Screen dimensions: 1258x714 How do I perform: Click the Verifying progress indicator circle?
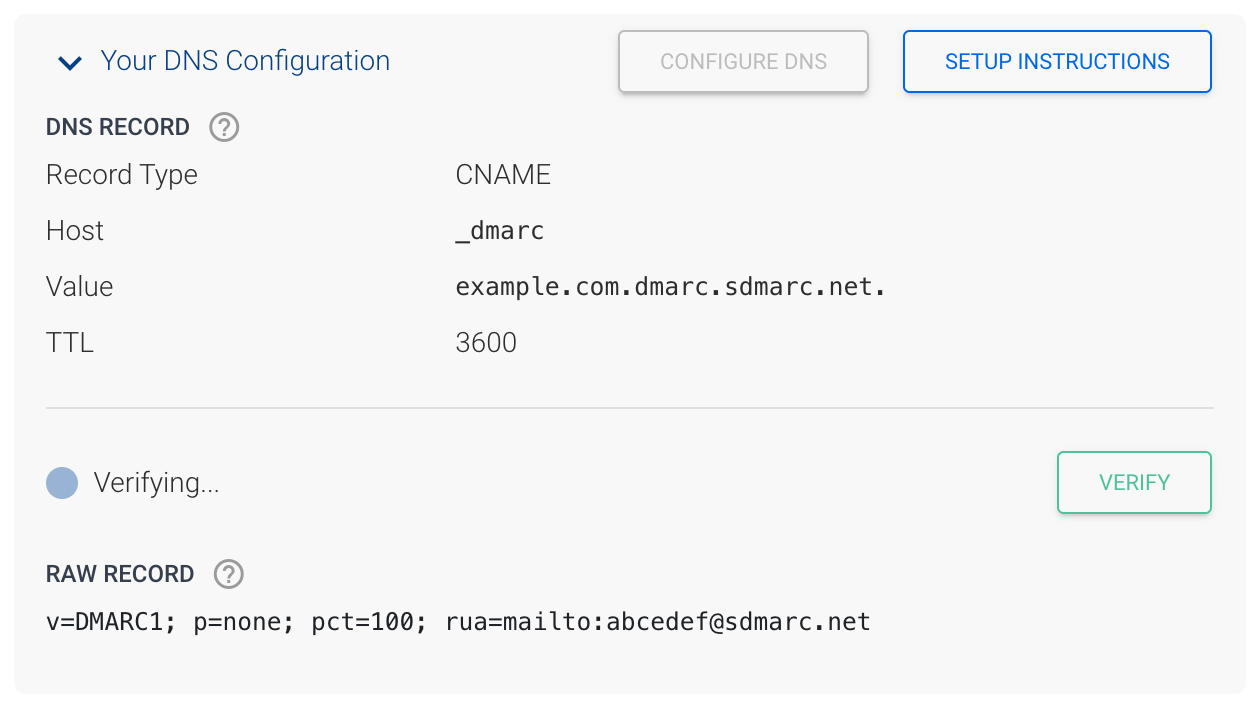pos(61,483)
